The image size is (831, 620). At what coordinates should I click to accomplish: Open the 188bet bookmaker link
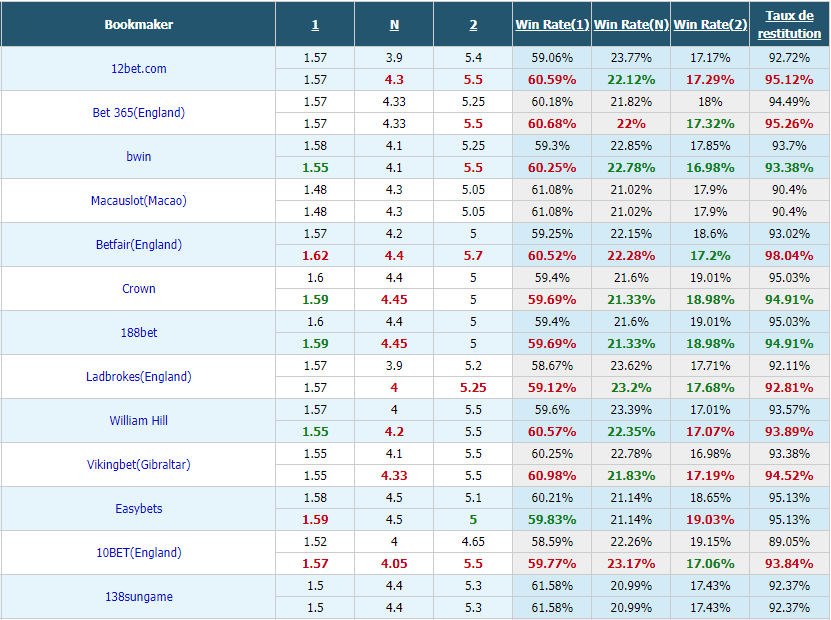click(x=138, y=332)
